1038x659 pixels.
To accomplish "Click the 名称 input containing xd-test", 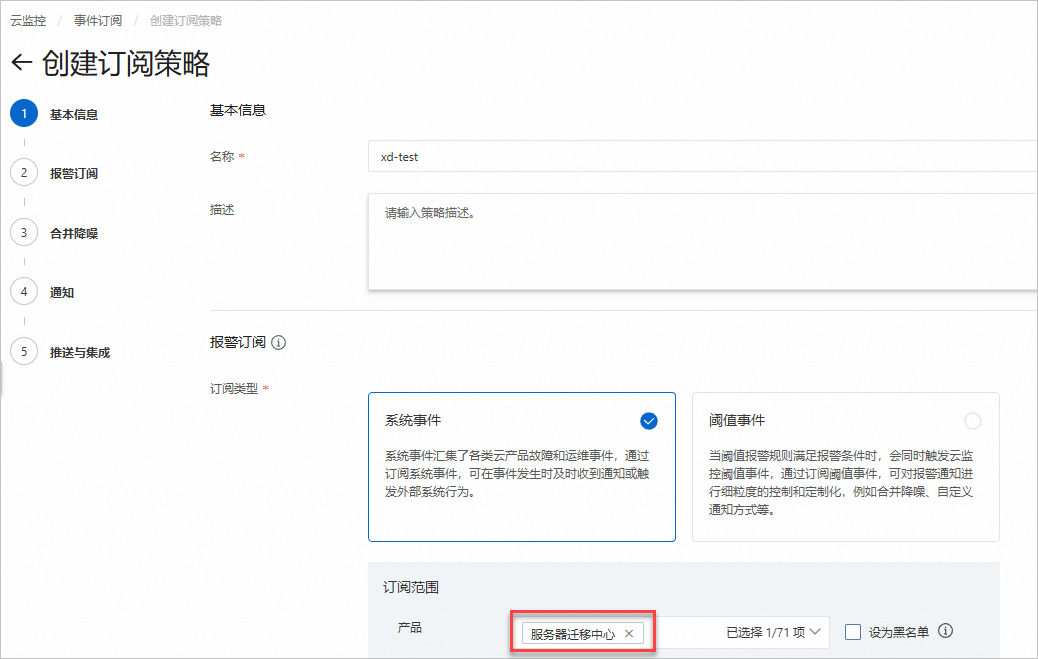I will click(702, 156).
